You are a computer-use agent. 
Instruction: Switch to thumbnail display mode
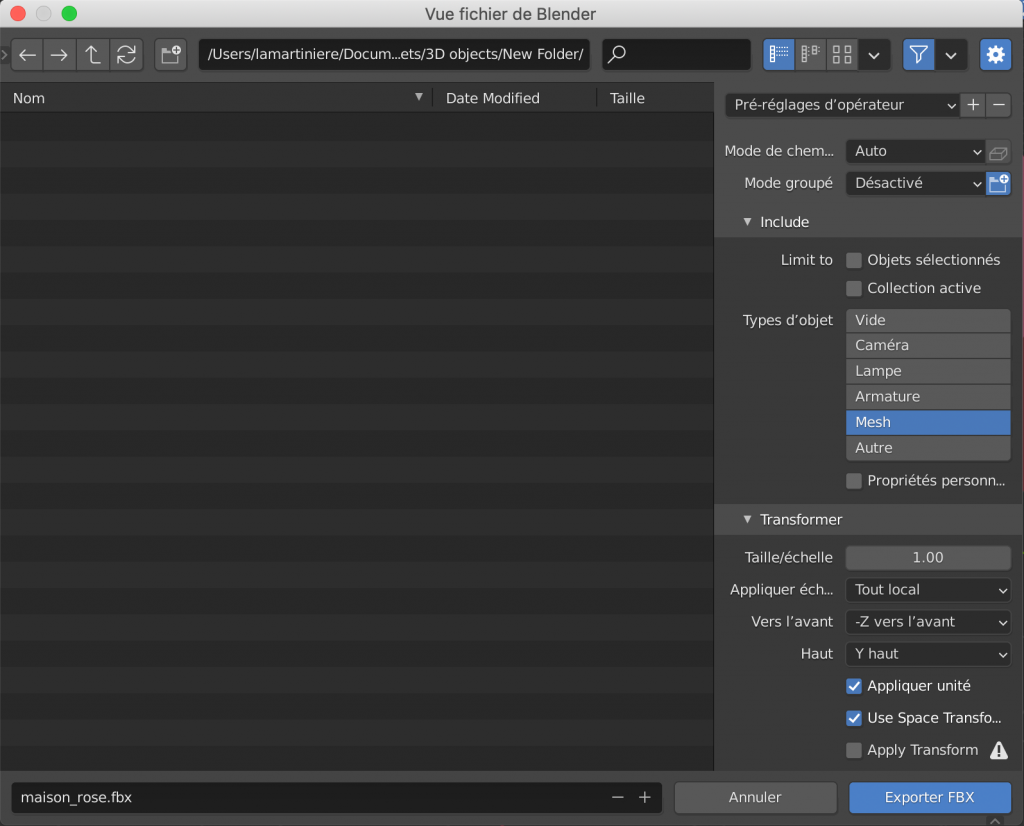[x=842, y=55]
